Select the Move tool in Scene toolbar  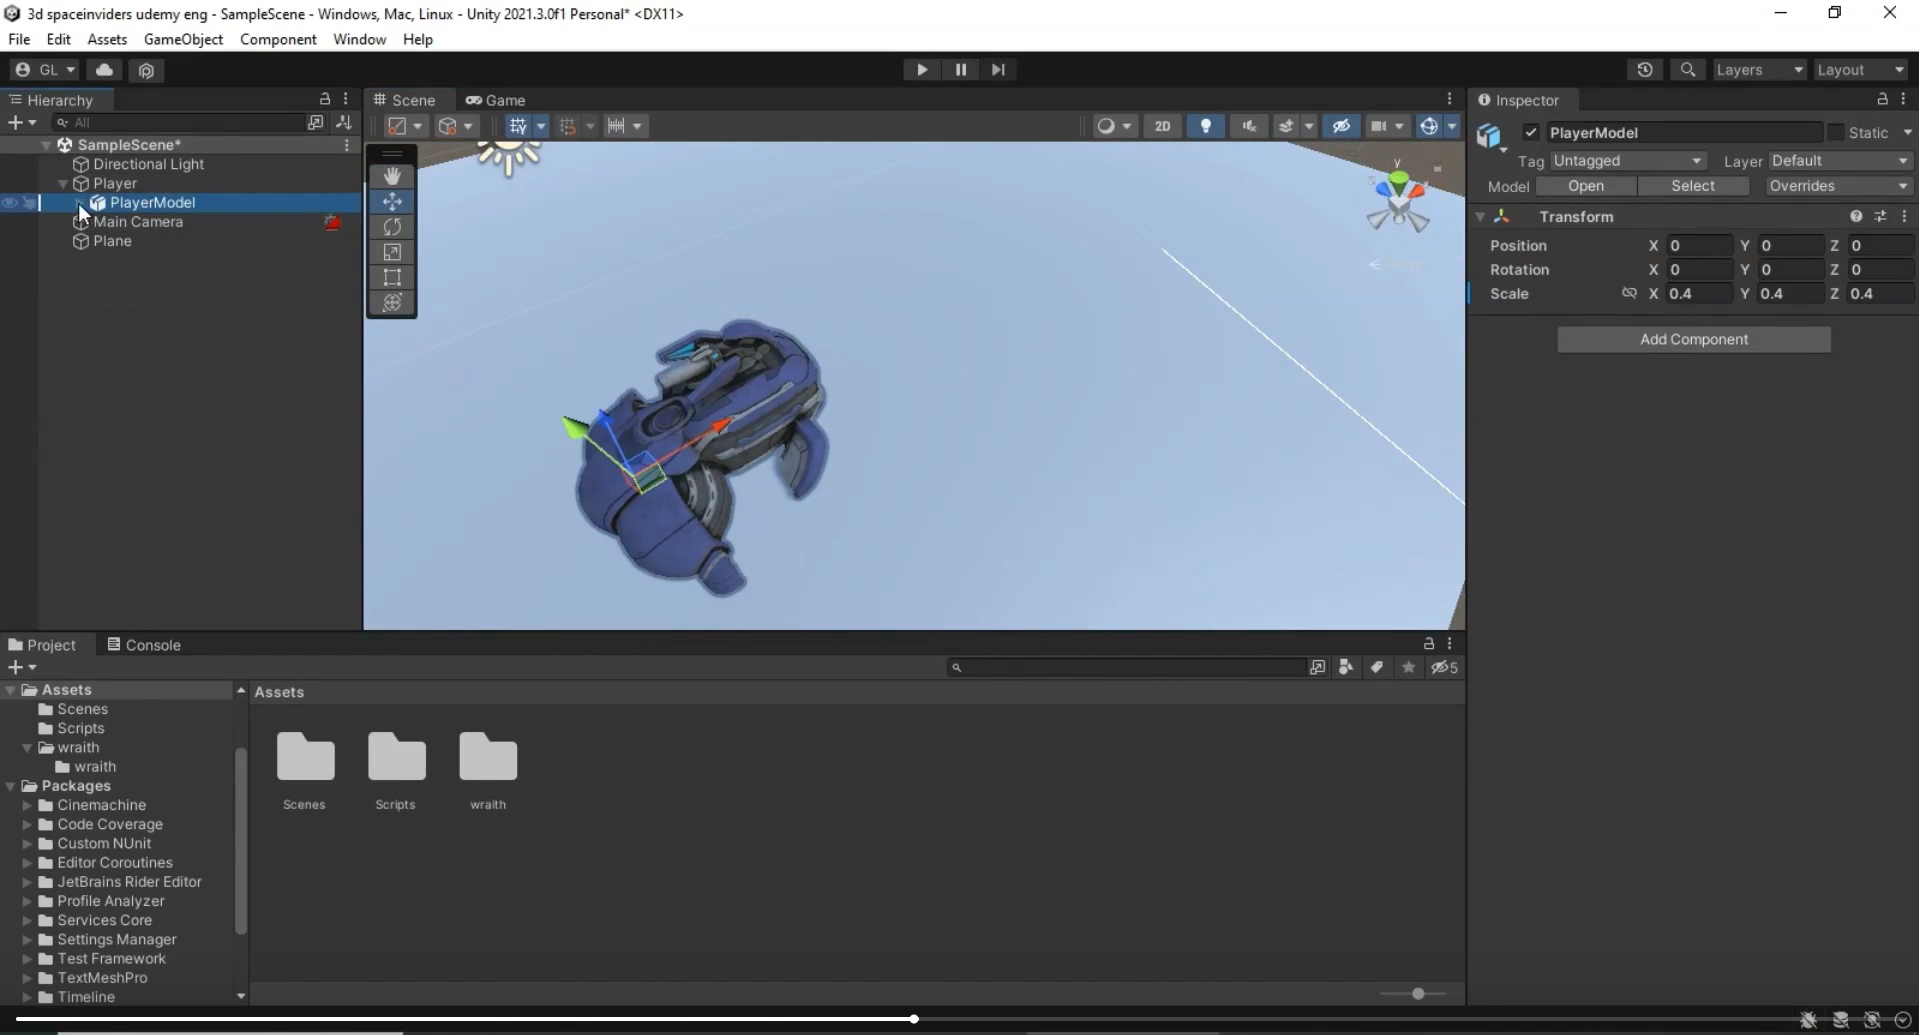[x=392, y=201]
